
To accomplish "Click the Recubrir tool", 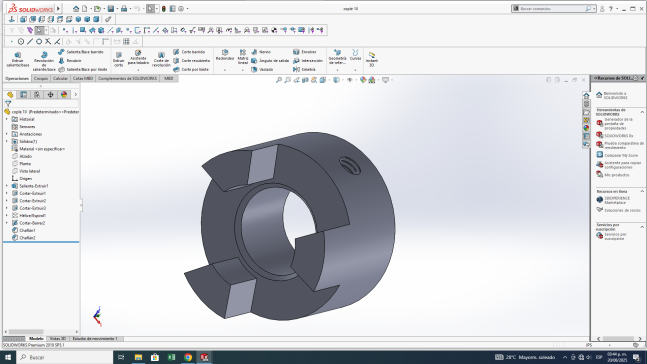I will (70, 61).
